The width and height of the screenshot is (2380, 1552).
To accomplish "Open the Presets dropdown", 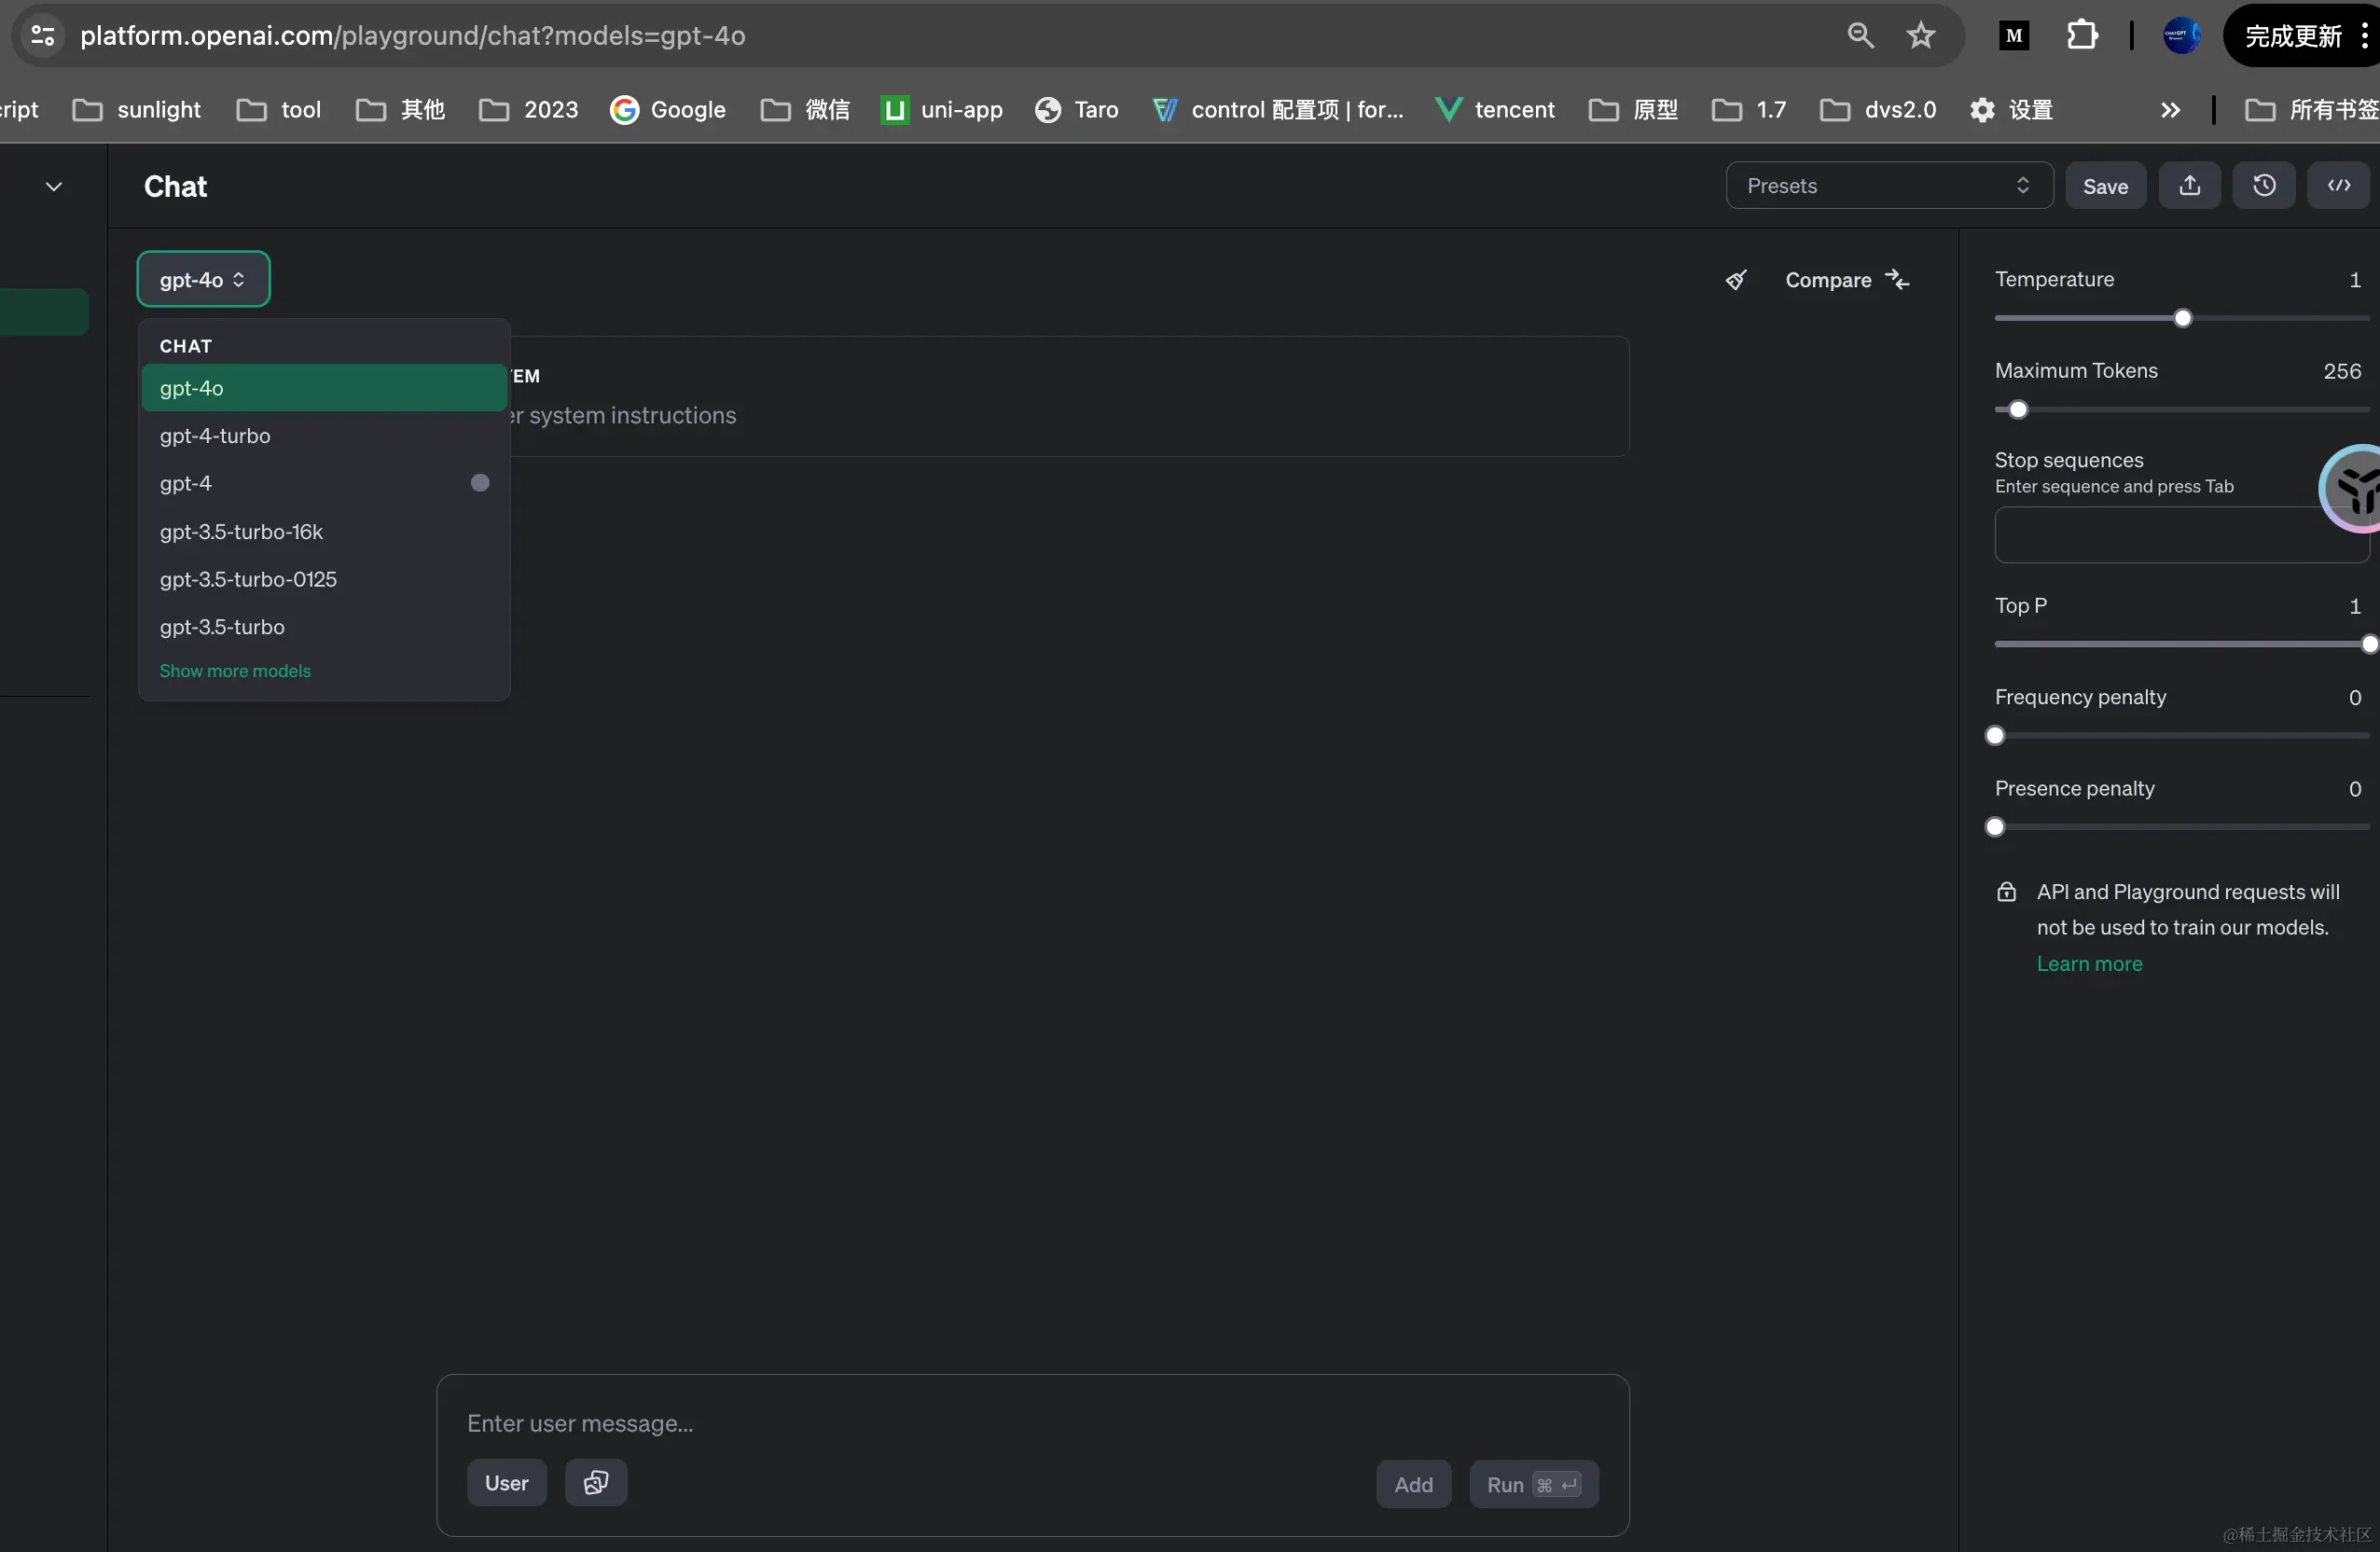I will tap(1889, 186).
